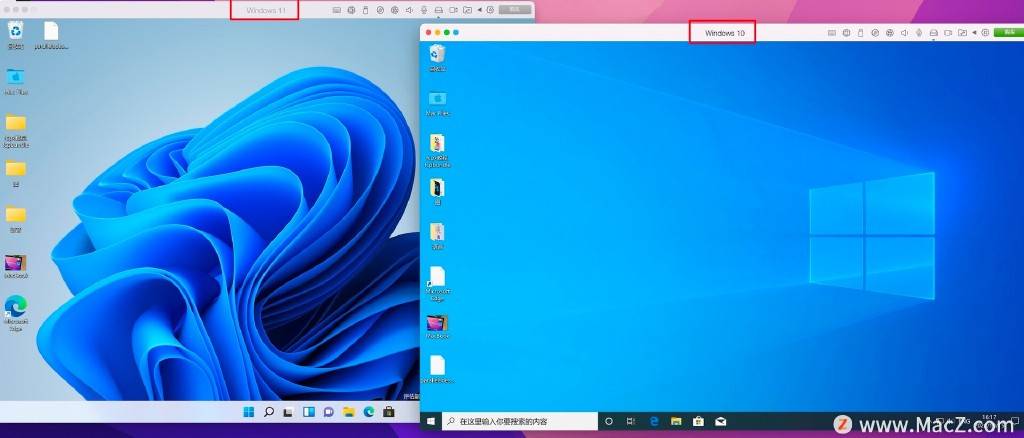Select MacBook image icon on Windows 10 desktop
The height and width of the screenshot is (438, 1024).
tap(438, 327)
